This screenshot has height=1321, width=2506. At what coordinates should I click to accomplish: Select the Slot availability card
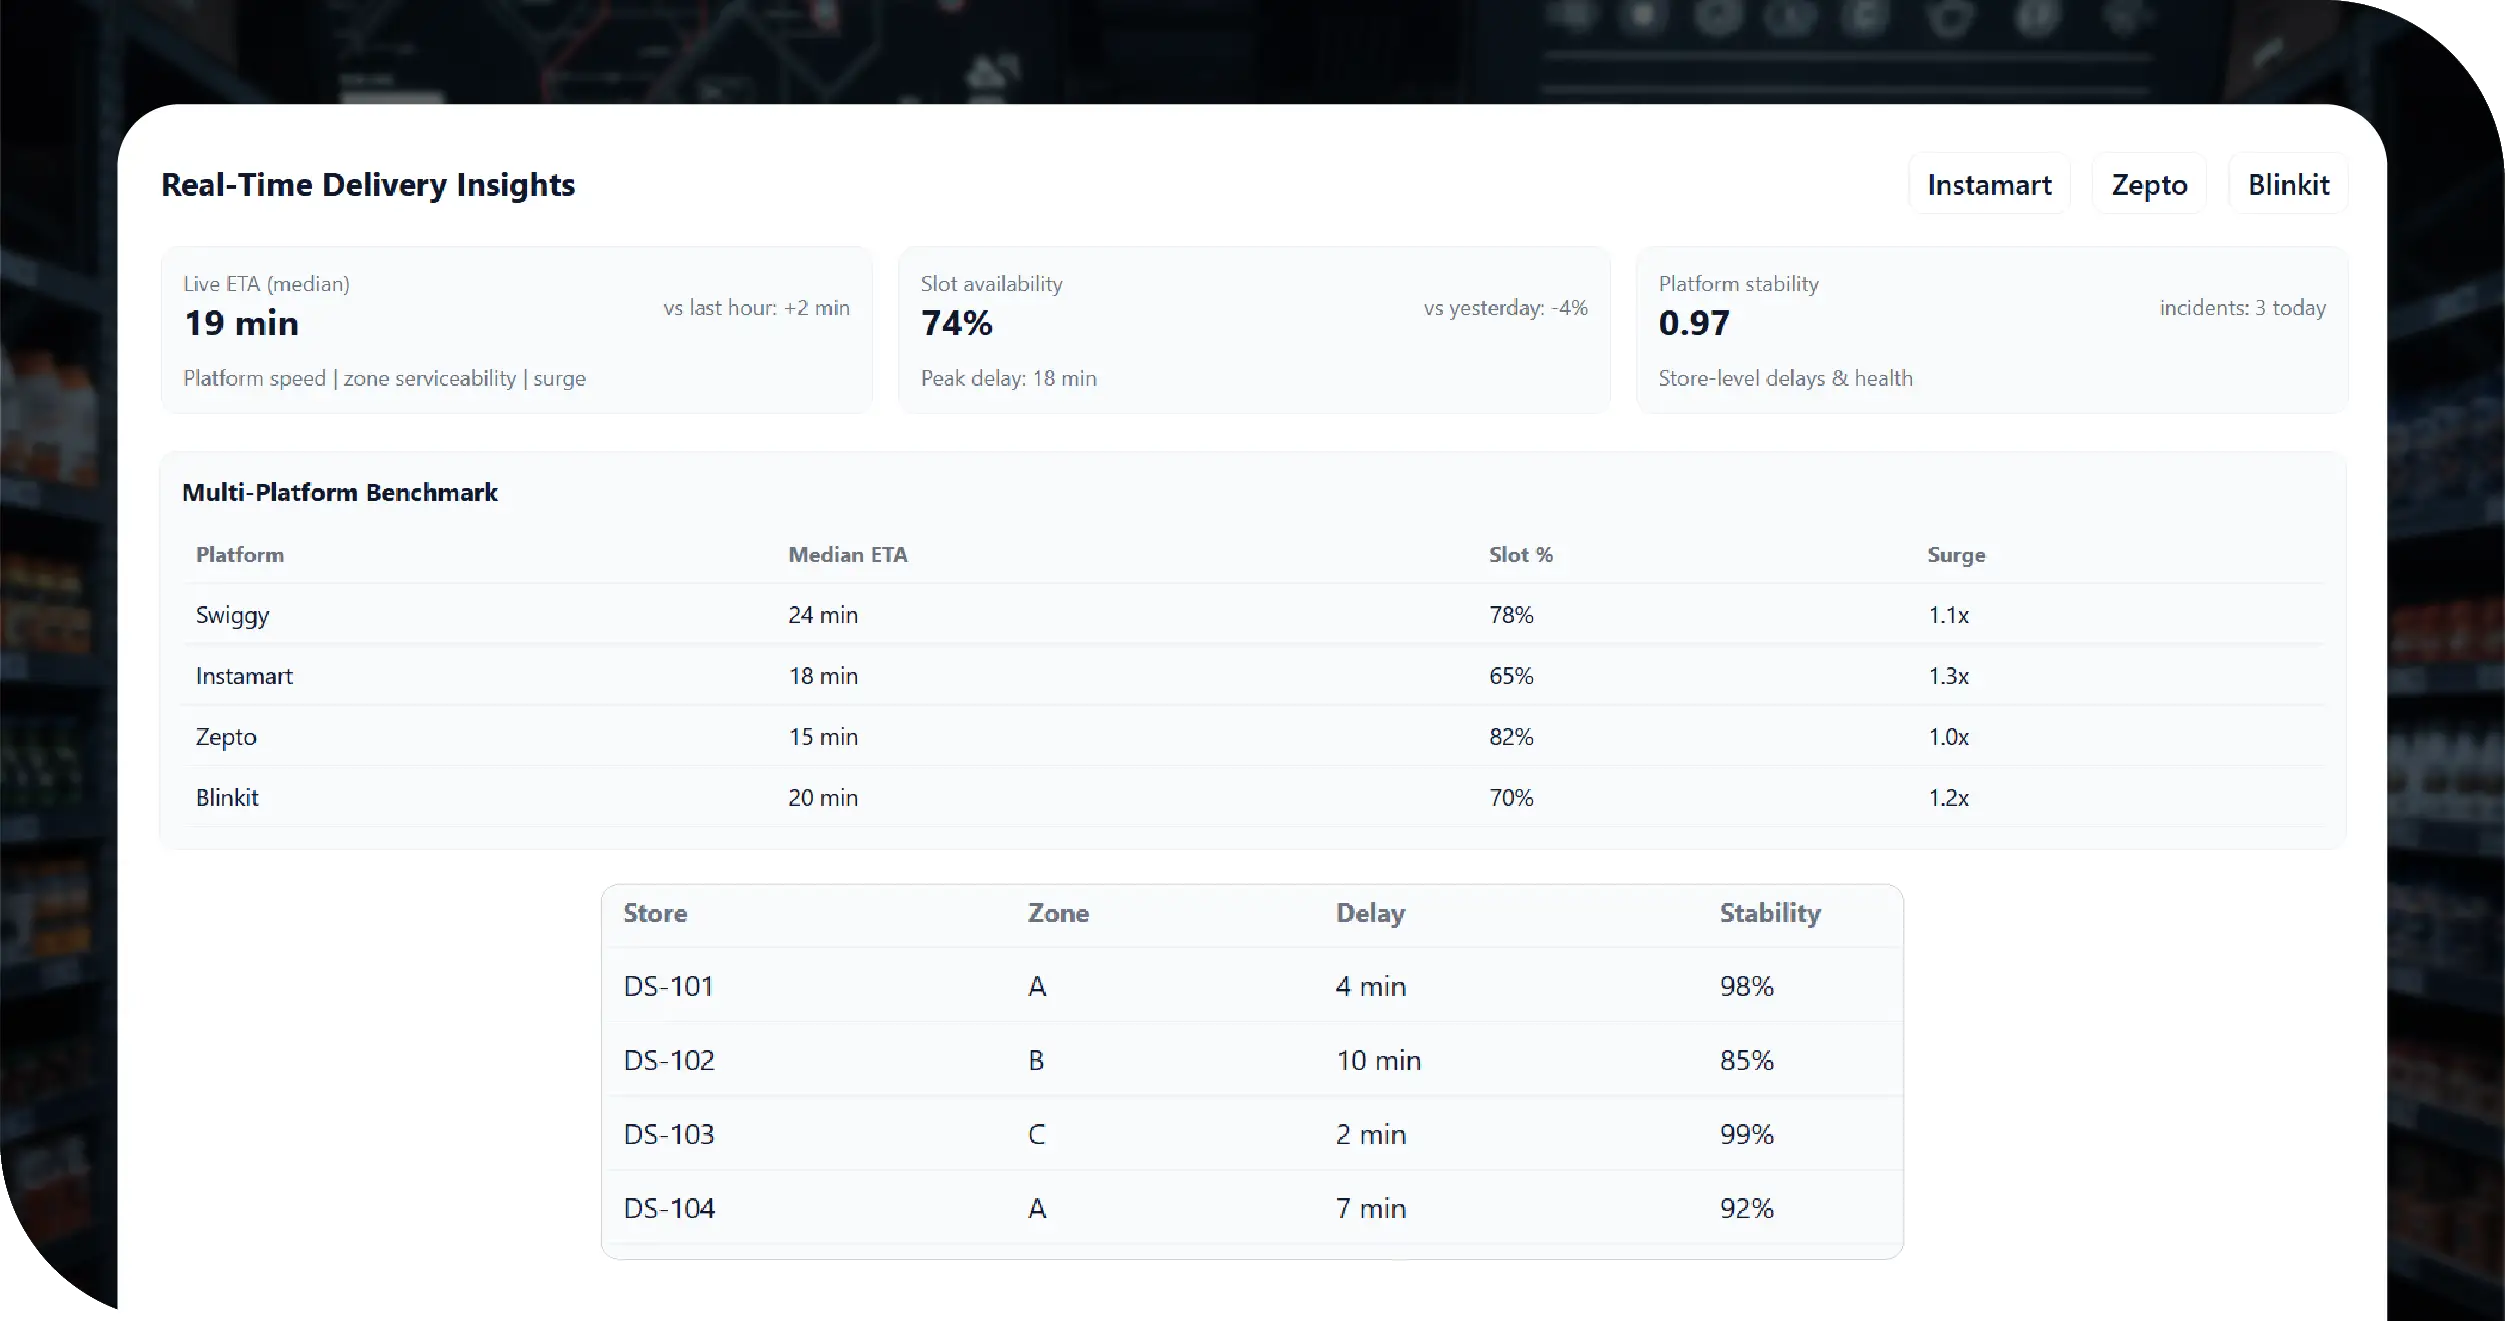pos(1253,330)
